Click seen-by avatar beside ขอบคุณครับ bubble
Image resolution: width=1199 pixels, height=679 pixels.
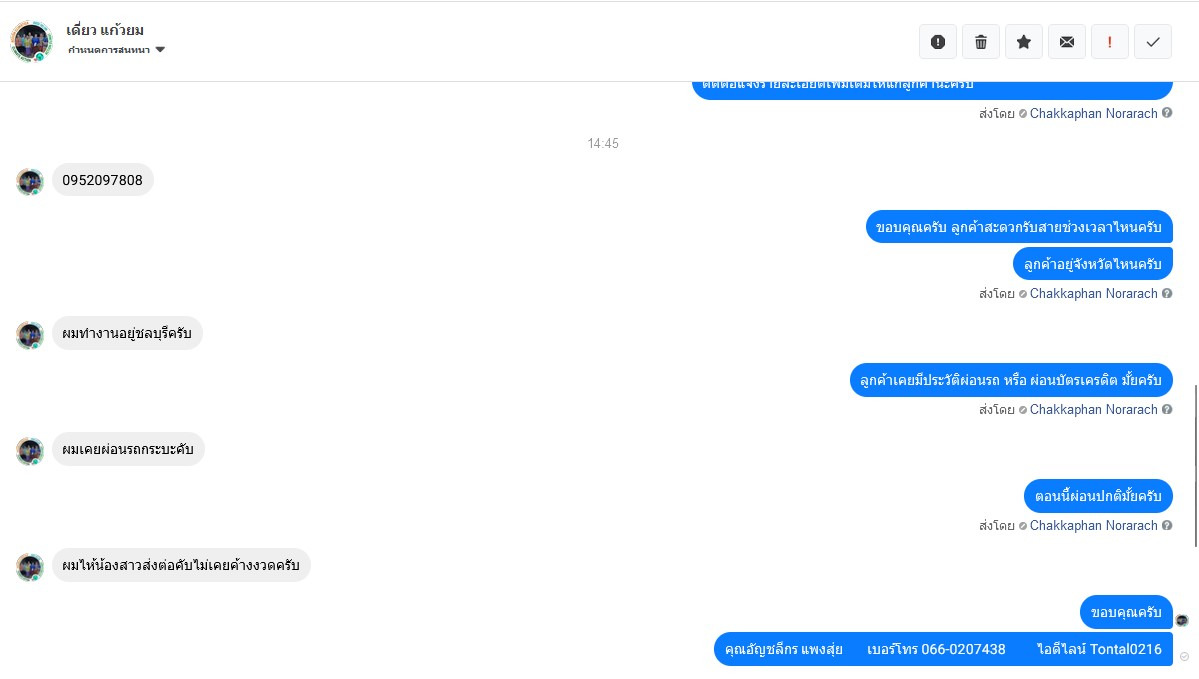click(x=1182, y=620)
